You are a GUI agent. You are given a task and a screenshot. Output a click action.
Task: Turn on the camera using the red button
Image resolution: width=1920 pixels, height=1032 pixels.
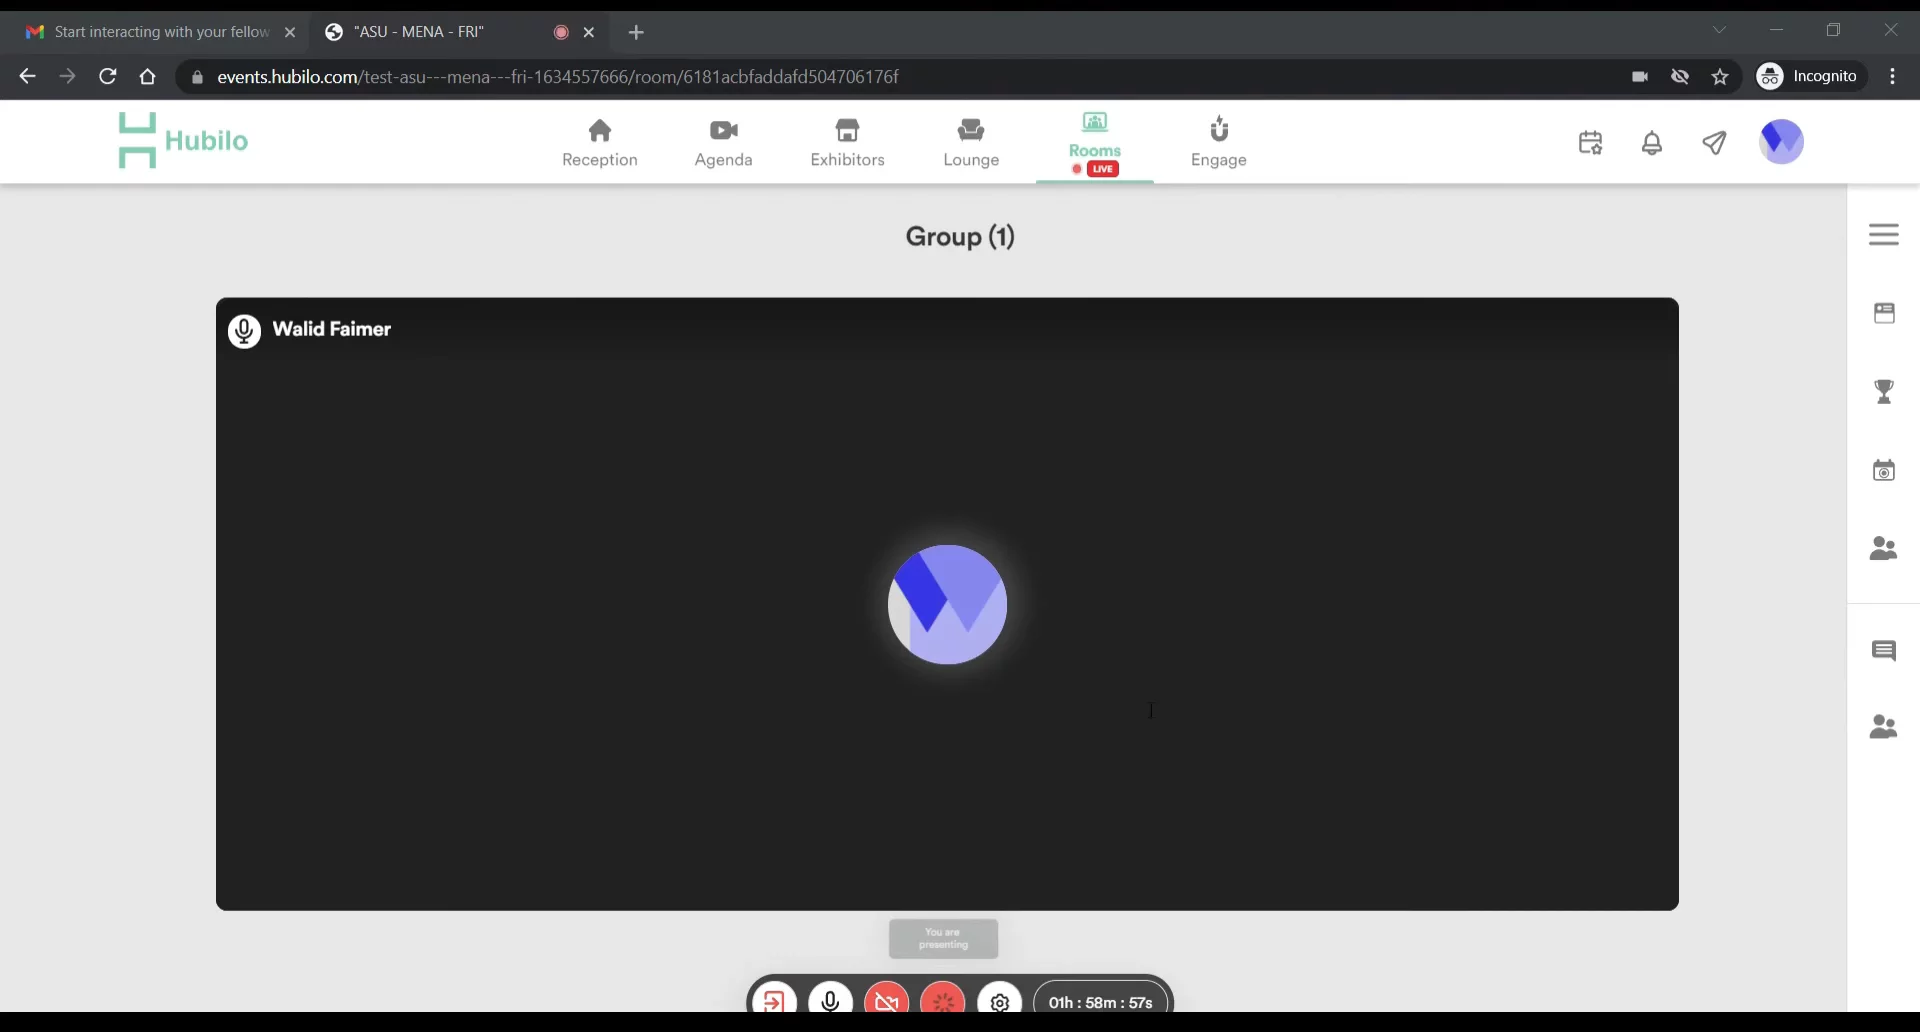(x=886, y=1000)
